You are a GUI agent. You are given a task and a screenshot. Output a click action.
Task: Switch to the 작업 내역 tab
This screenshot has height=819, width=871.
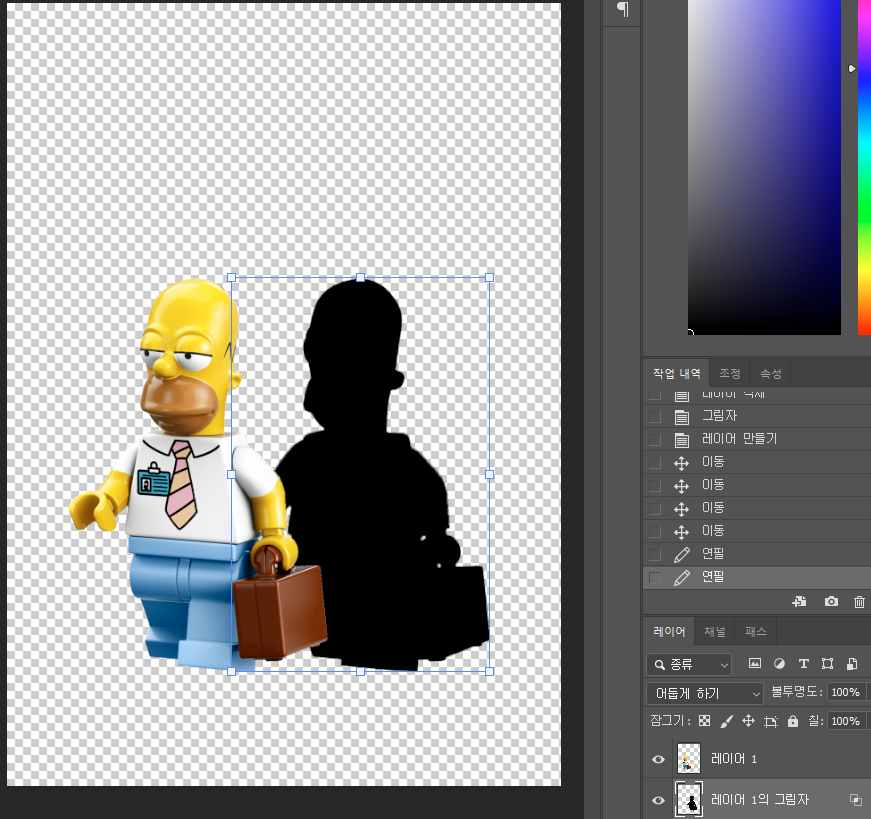coord(676,373)
